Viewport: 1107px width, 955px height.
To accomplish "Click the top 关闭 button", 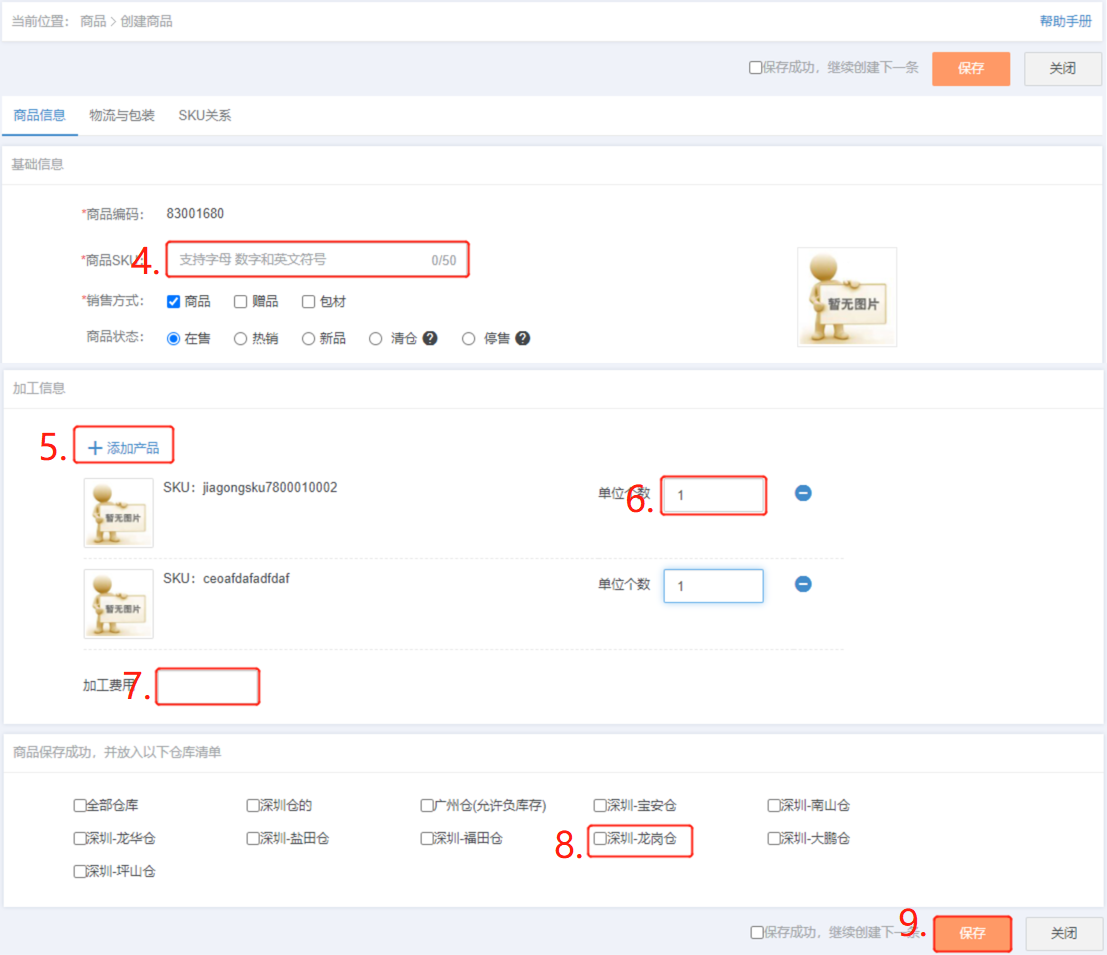I will pyautogui.click(x=1063, y=68).
